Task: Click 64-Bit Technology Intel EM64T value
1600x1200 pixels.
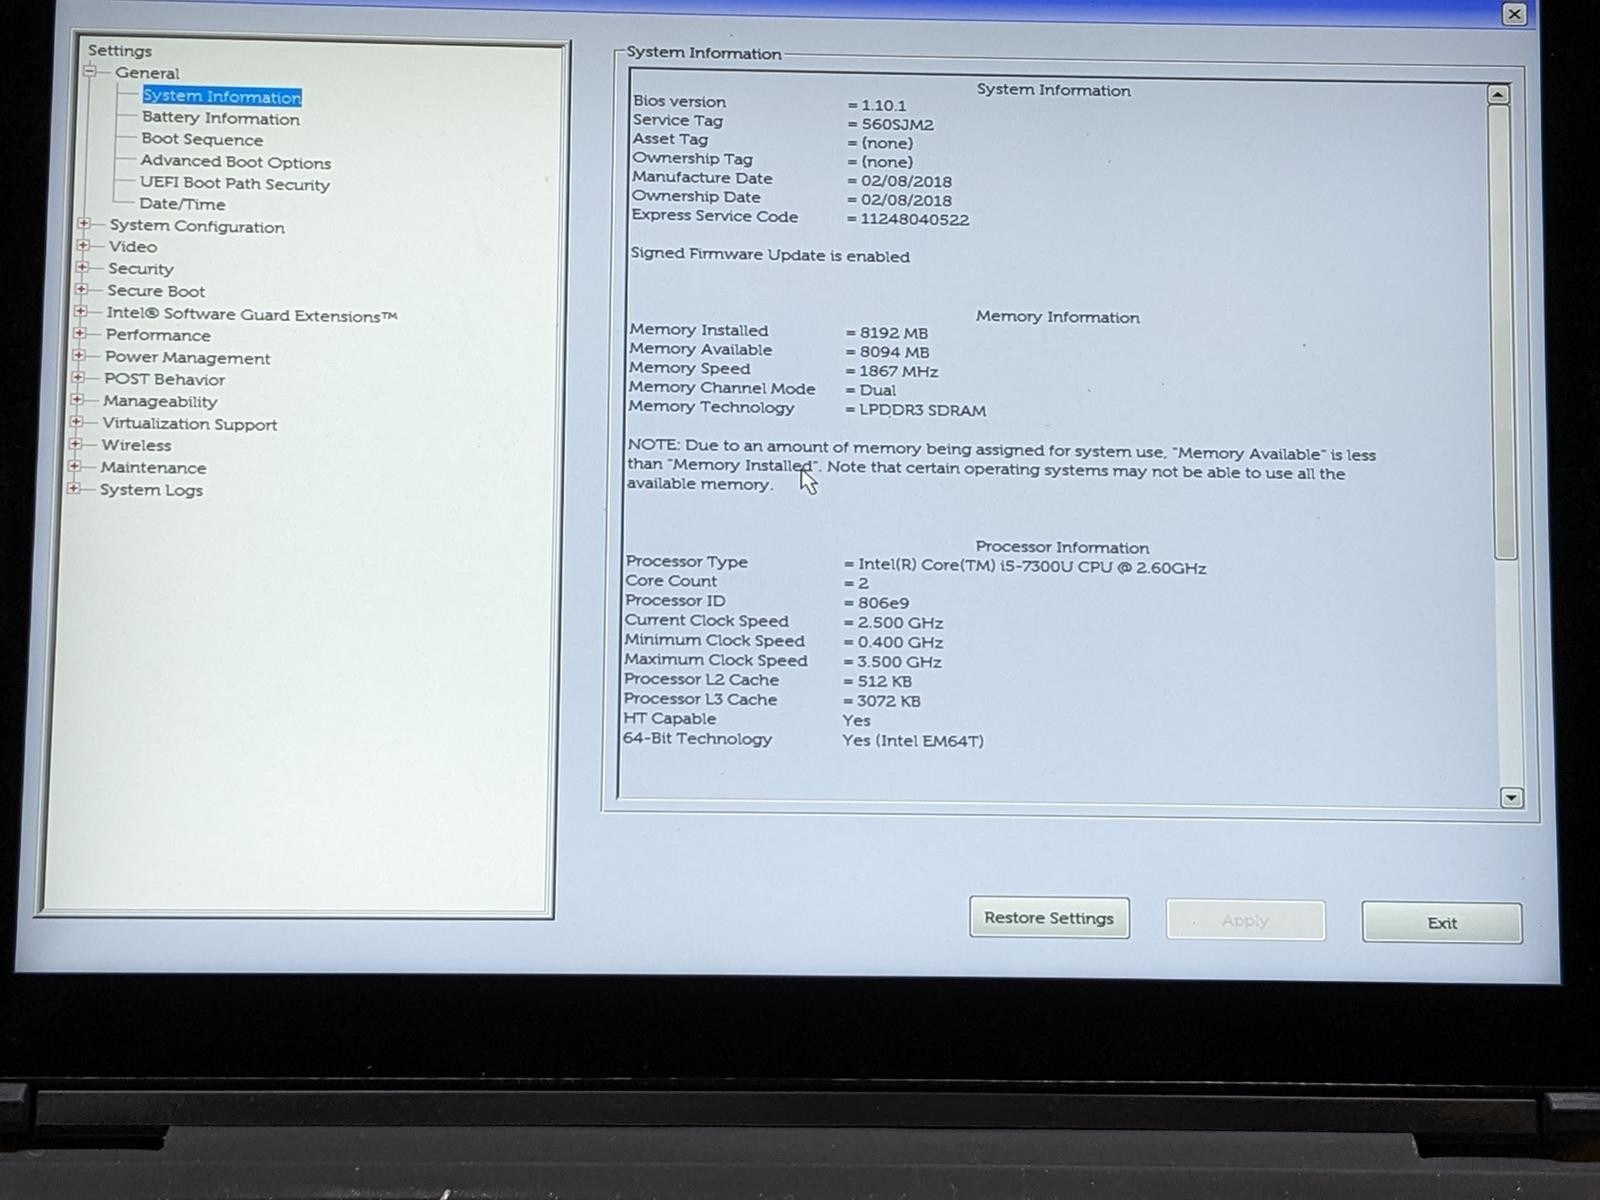Action: pyautogui.click(x=913, y=741)
